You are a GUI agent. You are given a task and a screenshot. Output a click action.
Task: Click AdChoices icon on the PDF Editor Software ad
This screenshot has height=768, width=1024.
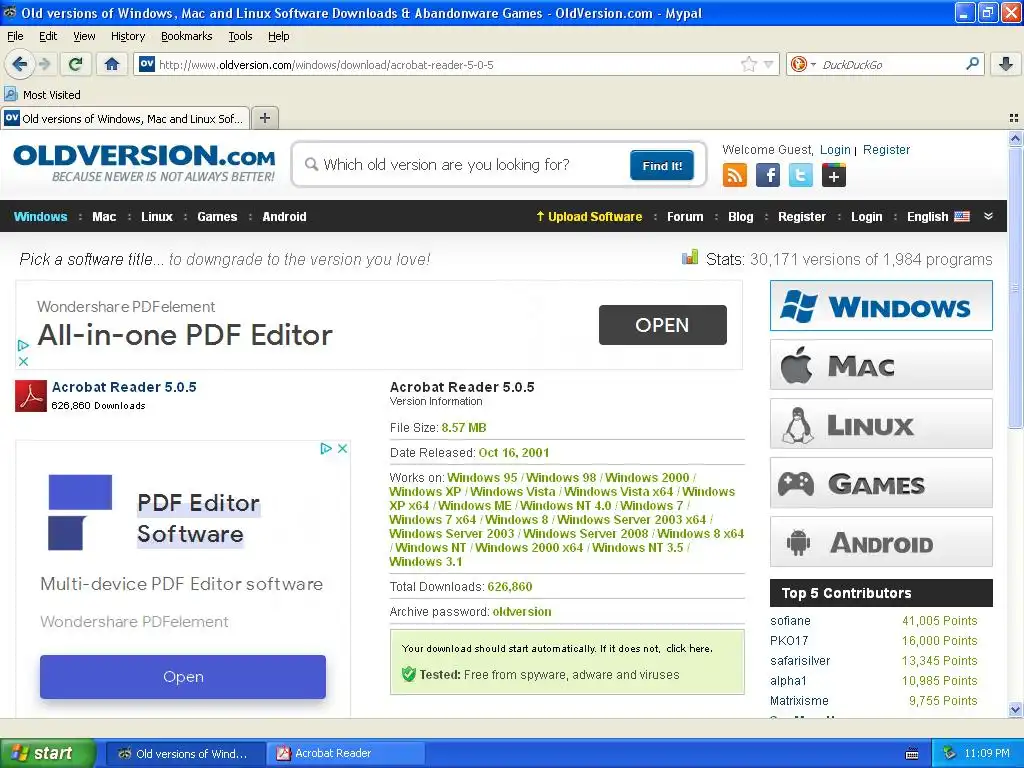pyautogui.click(x=326, y=449)
